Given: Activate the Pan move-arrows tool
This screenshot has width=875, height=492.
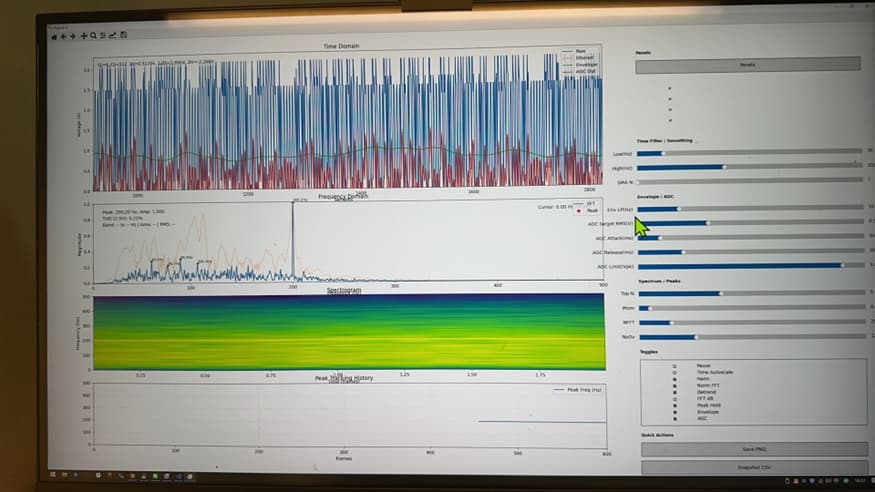Looking at the screenshot, I should pyautogui.click(x=84, y=36).
